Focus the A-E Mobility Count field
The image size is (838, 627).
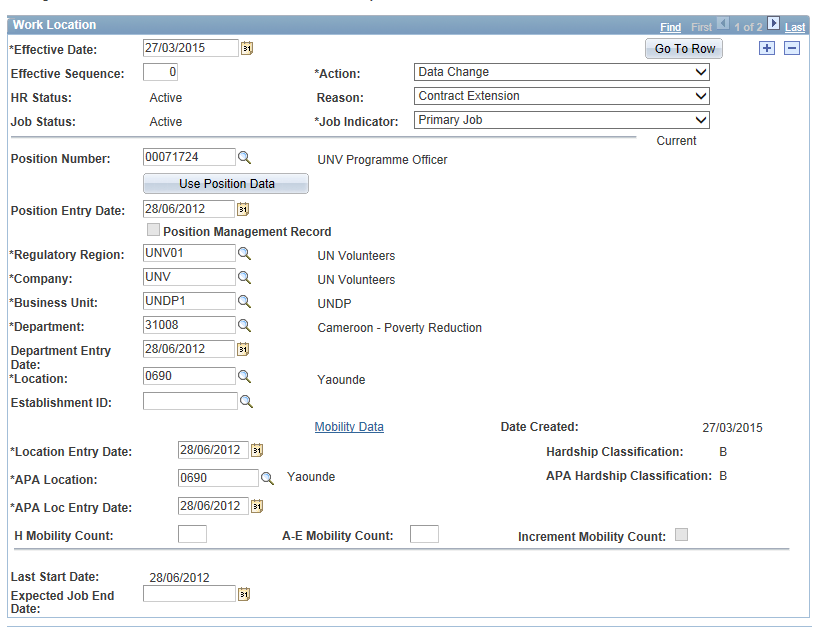[424, 534]
